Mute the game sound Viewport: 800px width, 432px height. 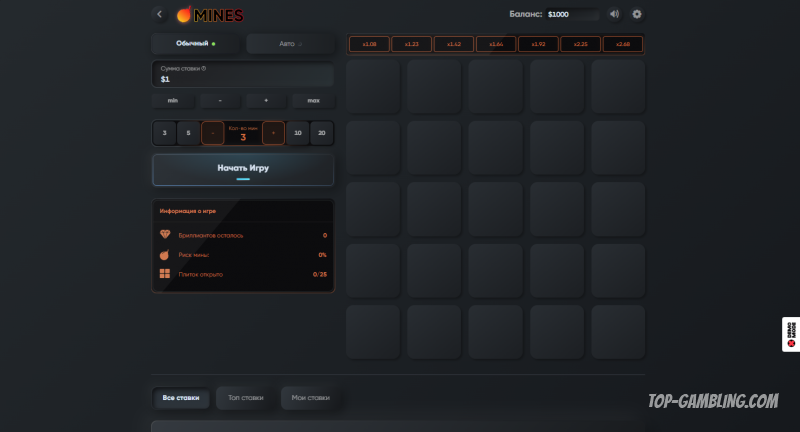click(614, 14)
